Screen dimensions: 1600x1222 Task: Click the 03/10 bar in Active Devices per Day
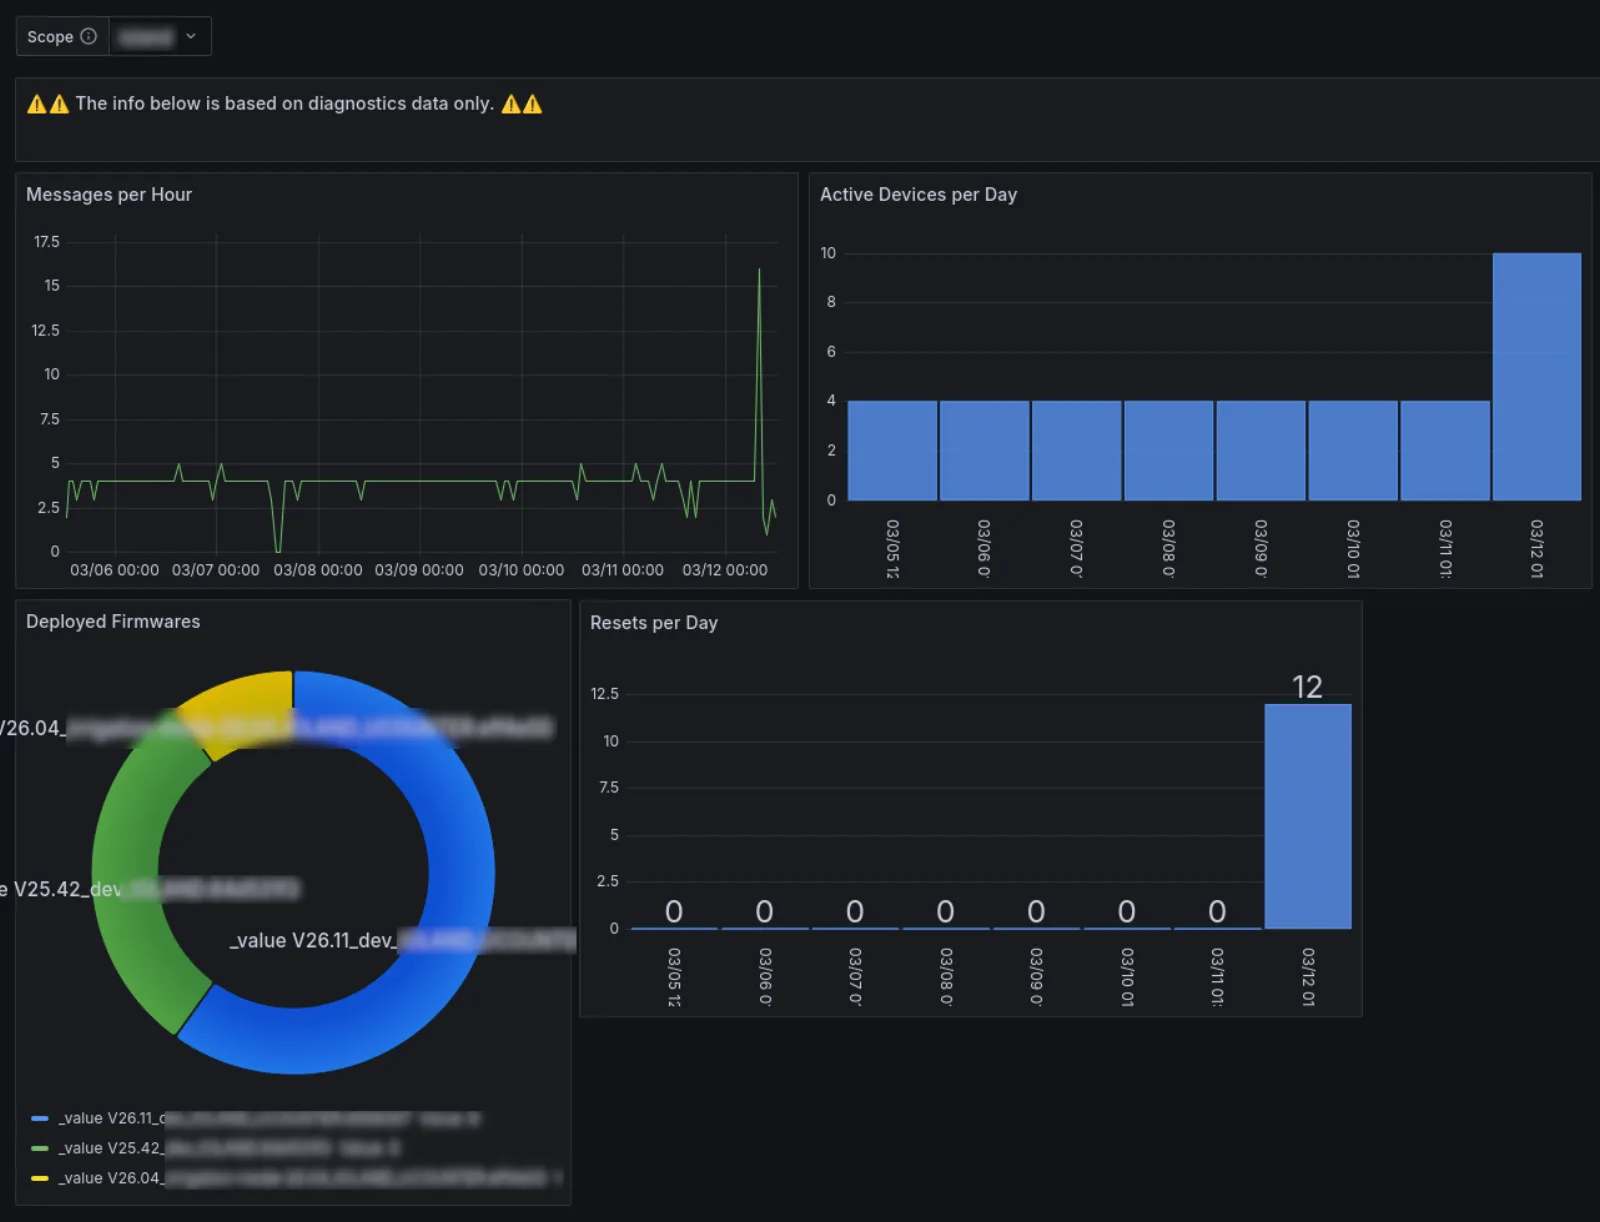pyautogui.click(x=1353, y=450)
